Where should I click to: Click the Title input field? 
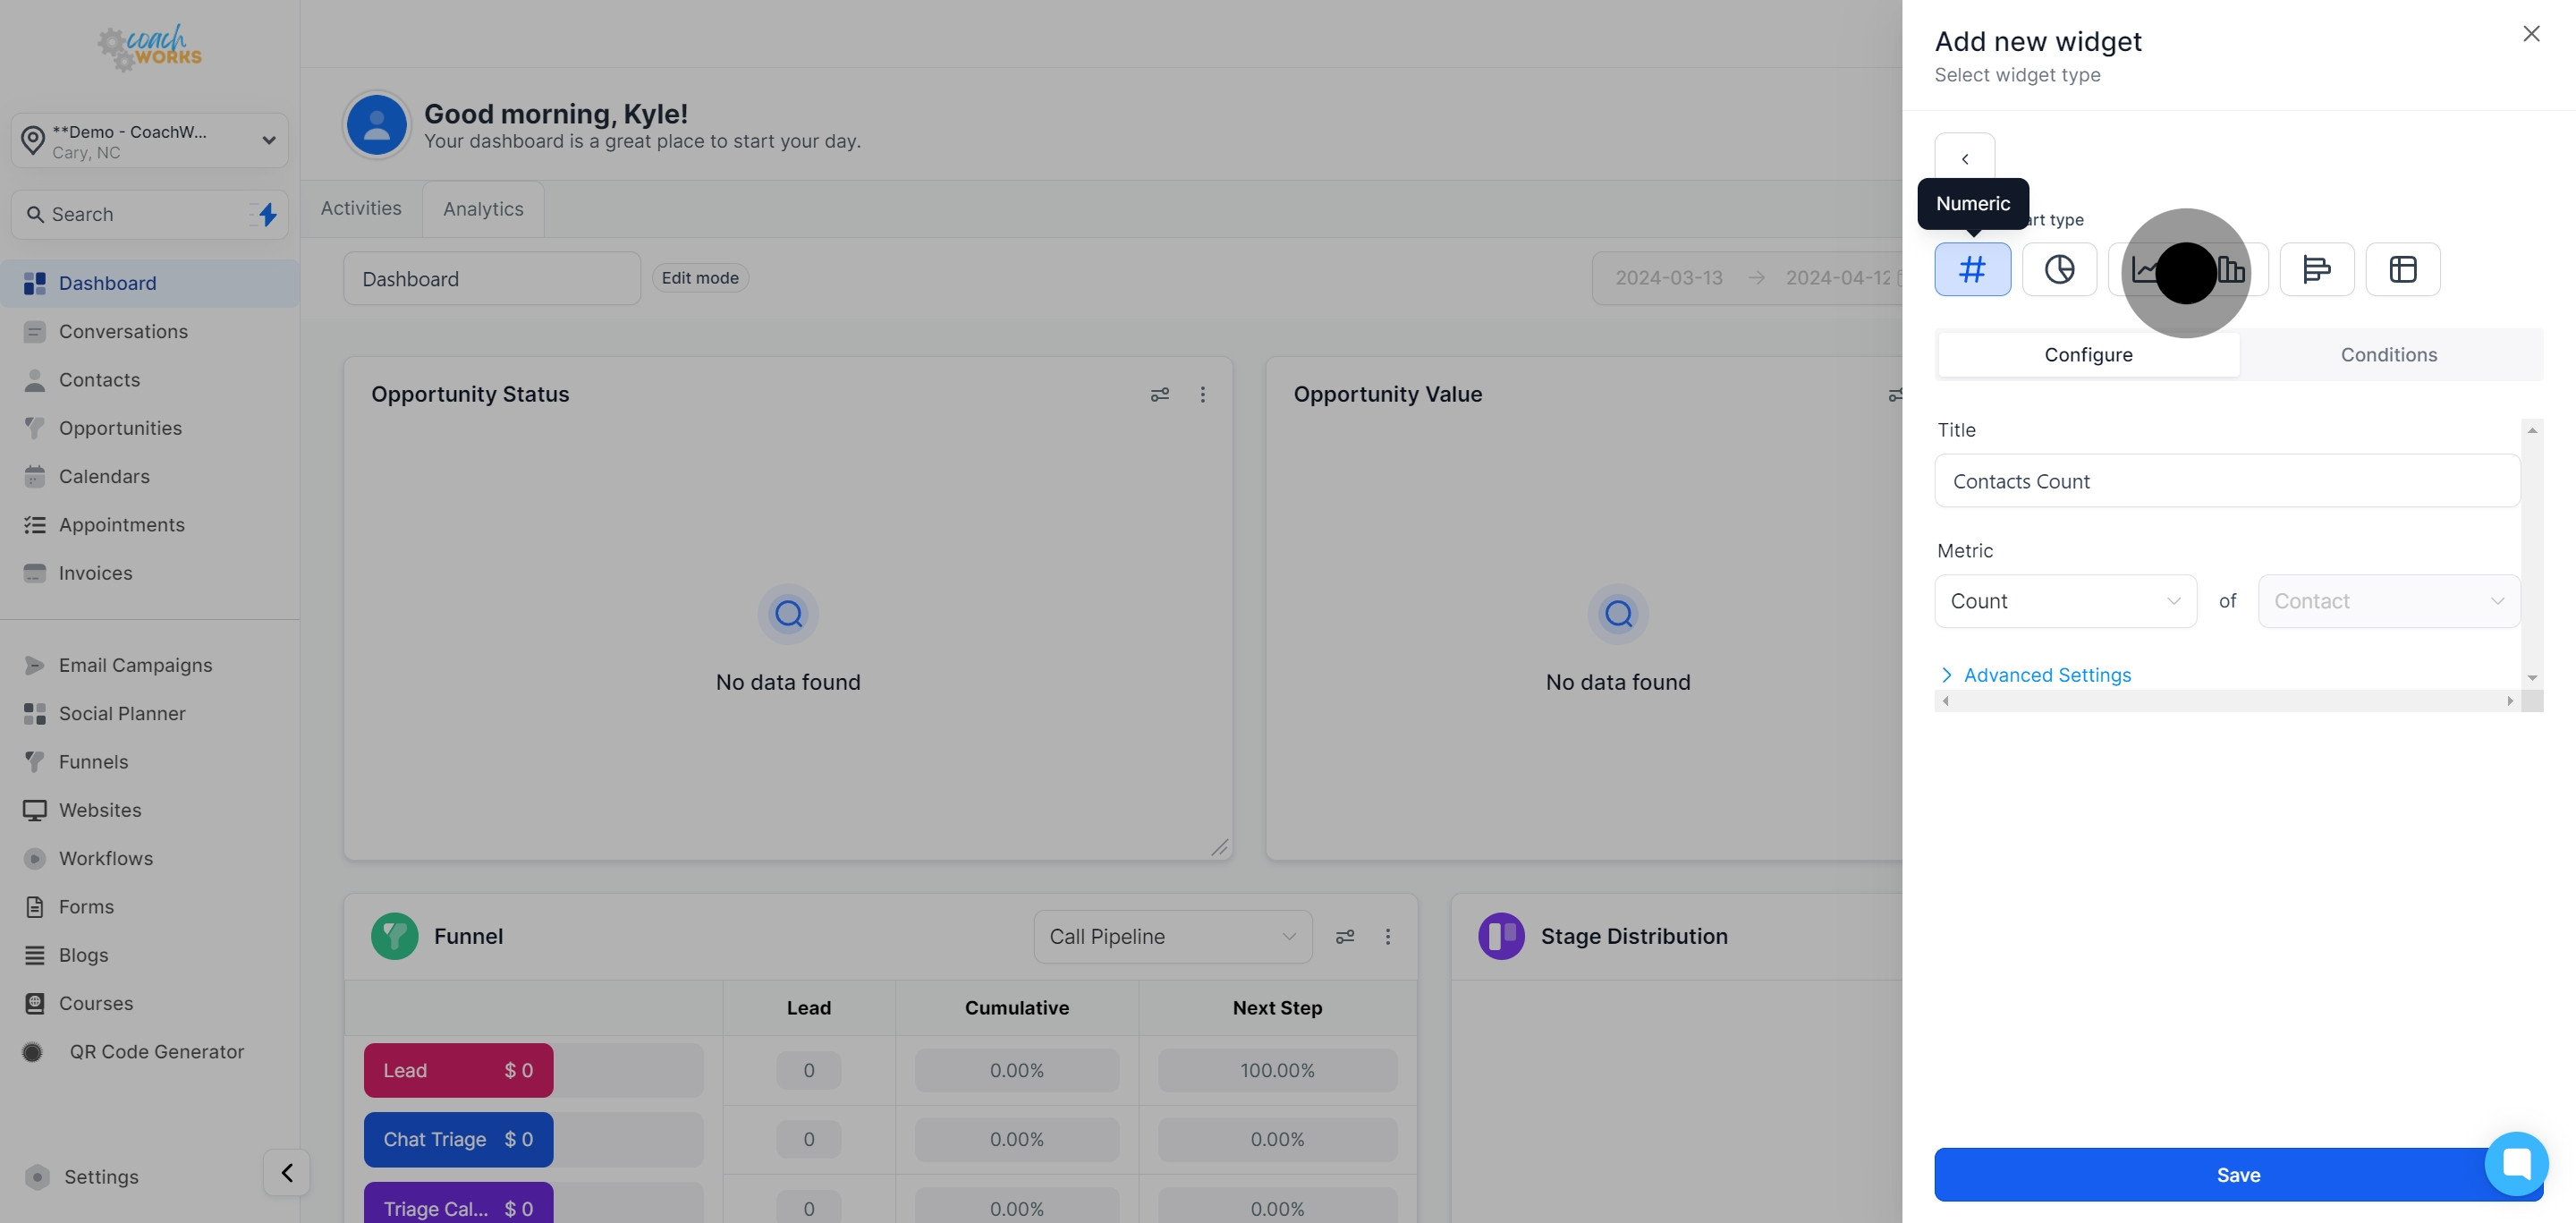pyautogui.click(x=2226, y=482)
